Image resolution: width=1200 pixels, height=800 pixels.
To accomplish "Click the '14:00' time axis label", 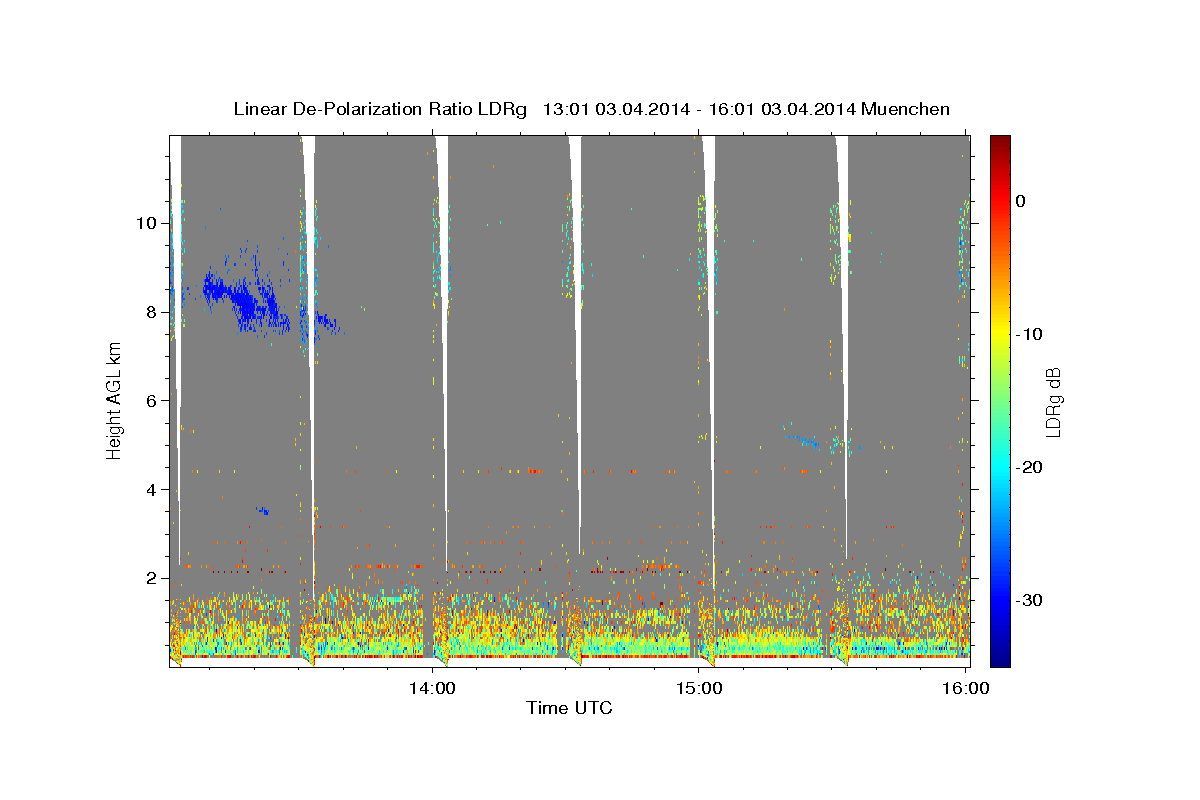I will [x=432, y=688].
